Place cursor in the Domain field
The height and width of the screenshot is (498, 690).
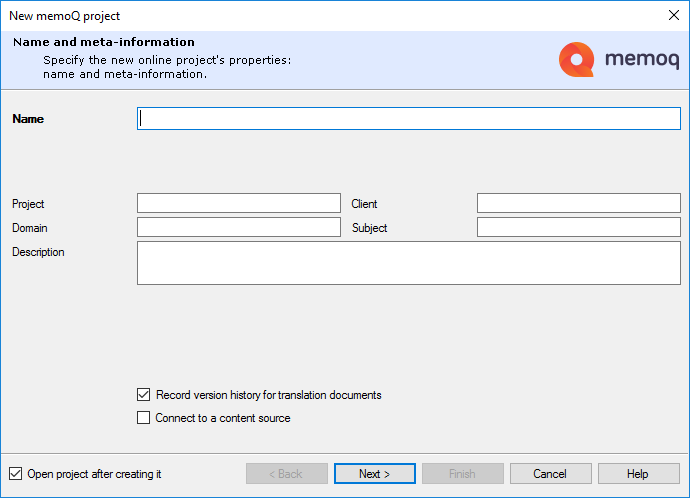[x=238, y=228]
